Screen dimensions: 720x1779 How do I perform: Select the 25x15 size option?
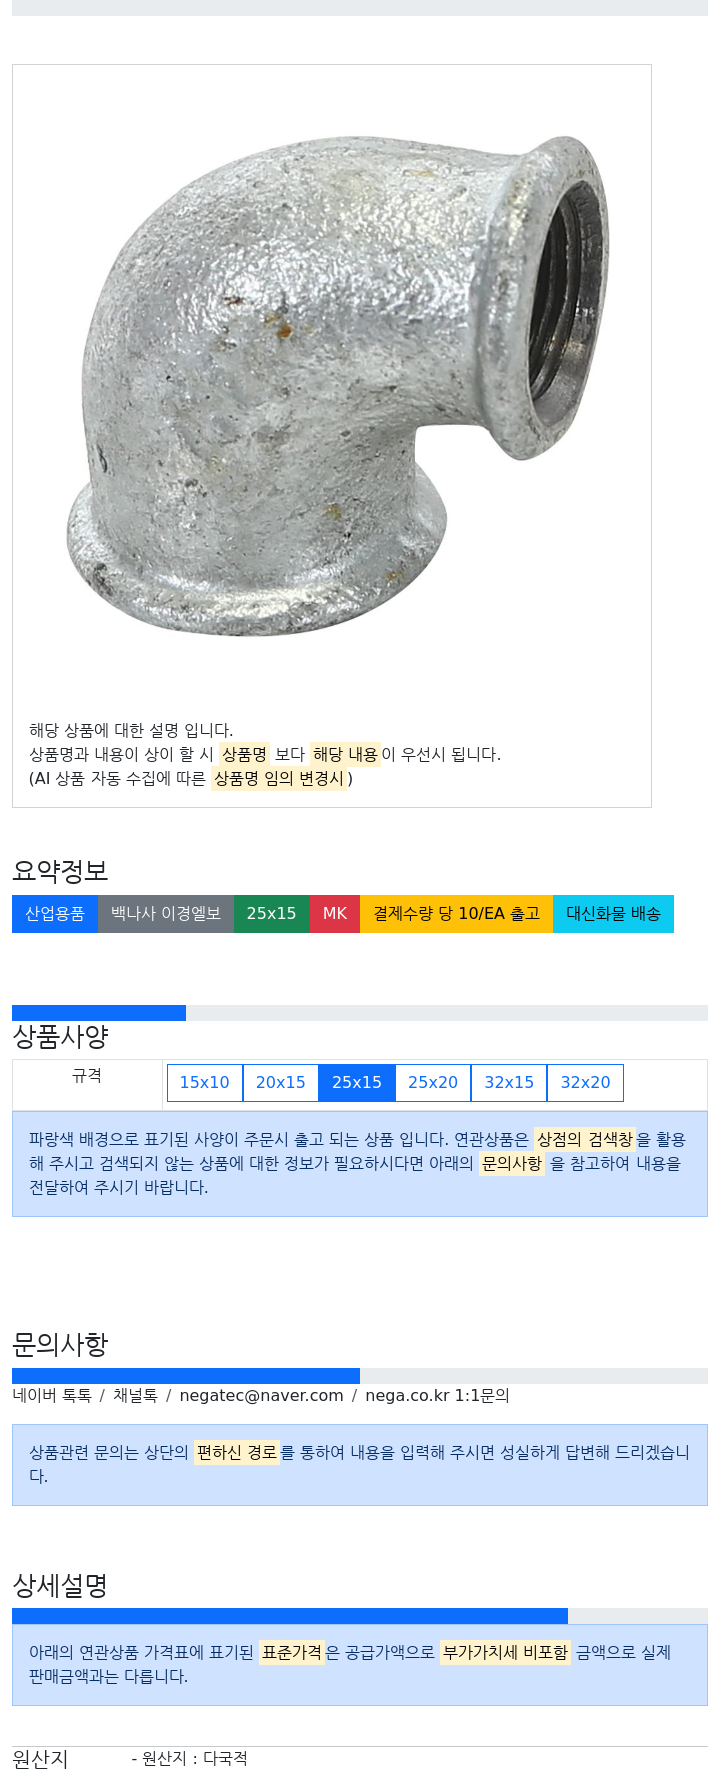point(357,1083)
